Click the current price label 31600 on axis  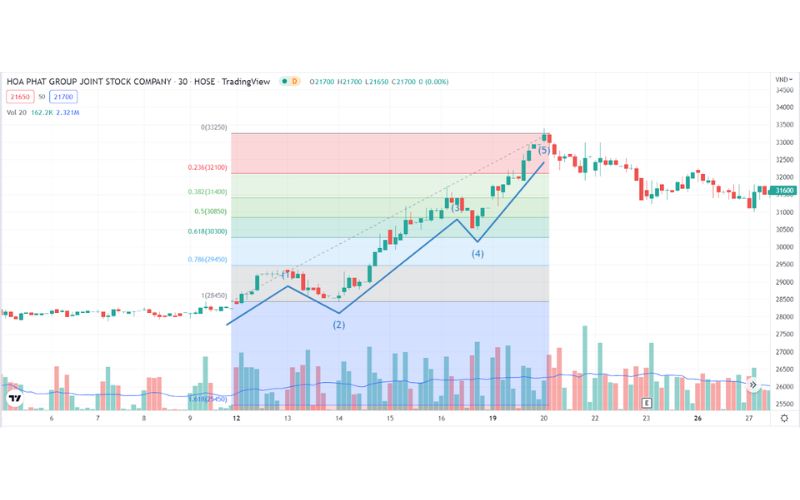point(785,191)
